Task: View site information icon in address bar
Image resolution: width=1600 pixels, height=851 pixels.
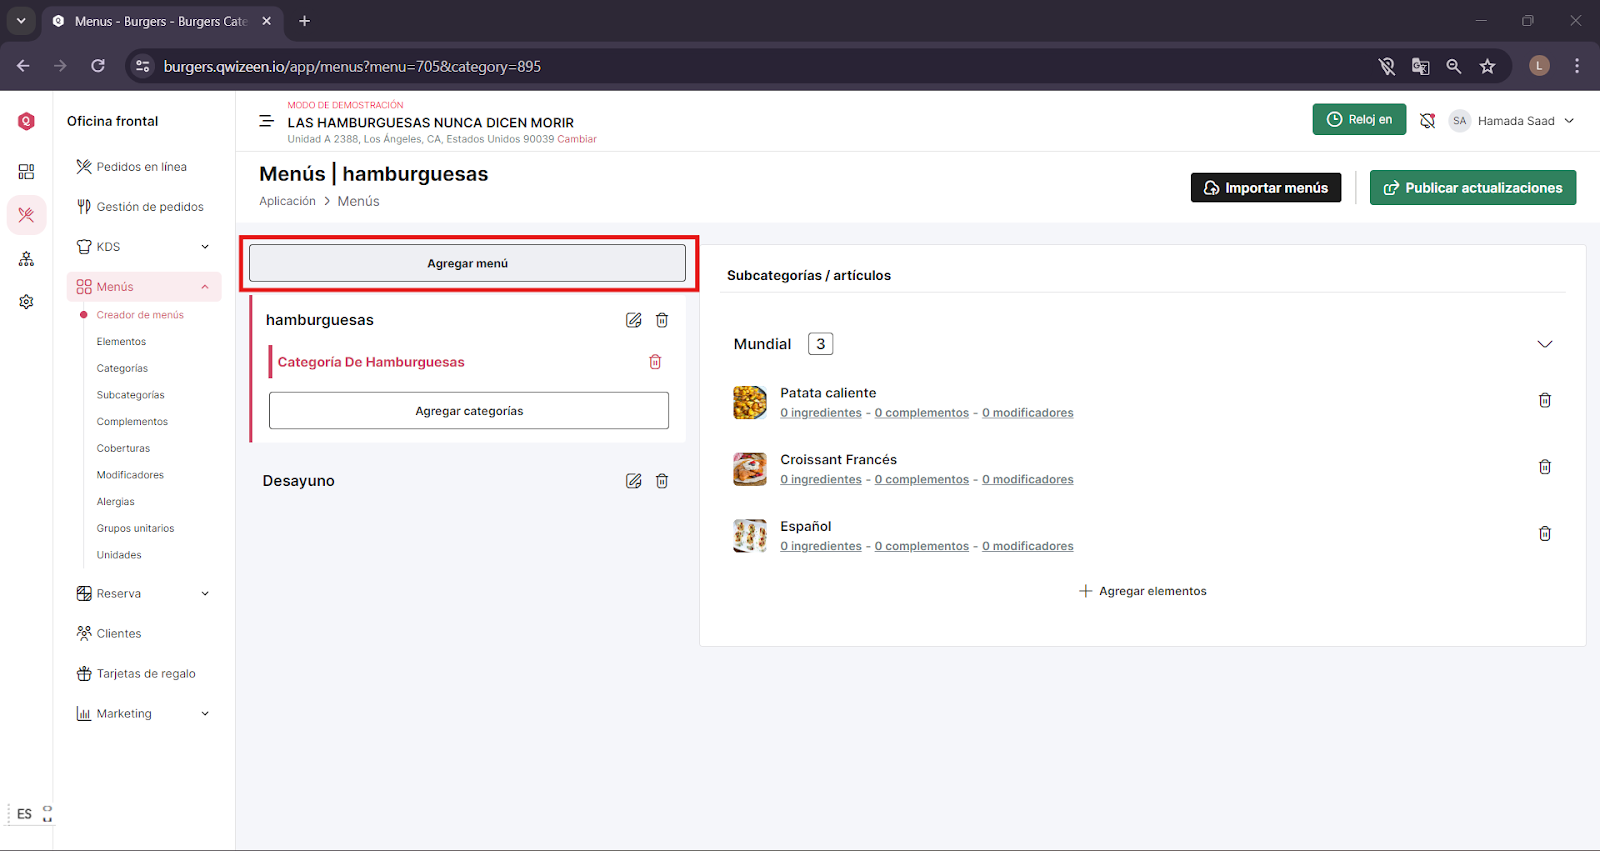Action: click(143, 66)
